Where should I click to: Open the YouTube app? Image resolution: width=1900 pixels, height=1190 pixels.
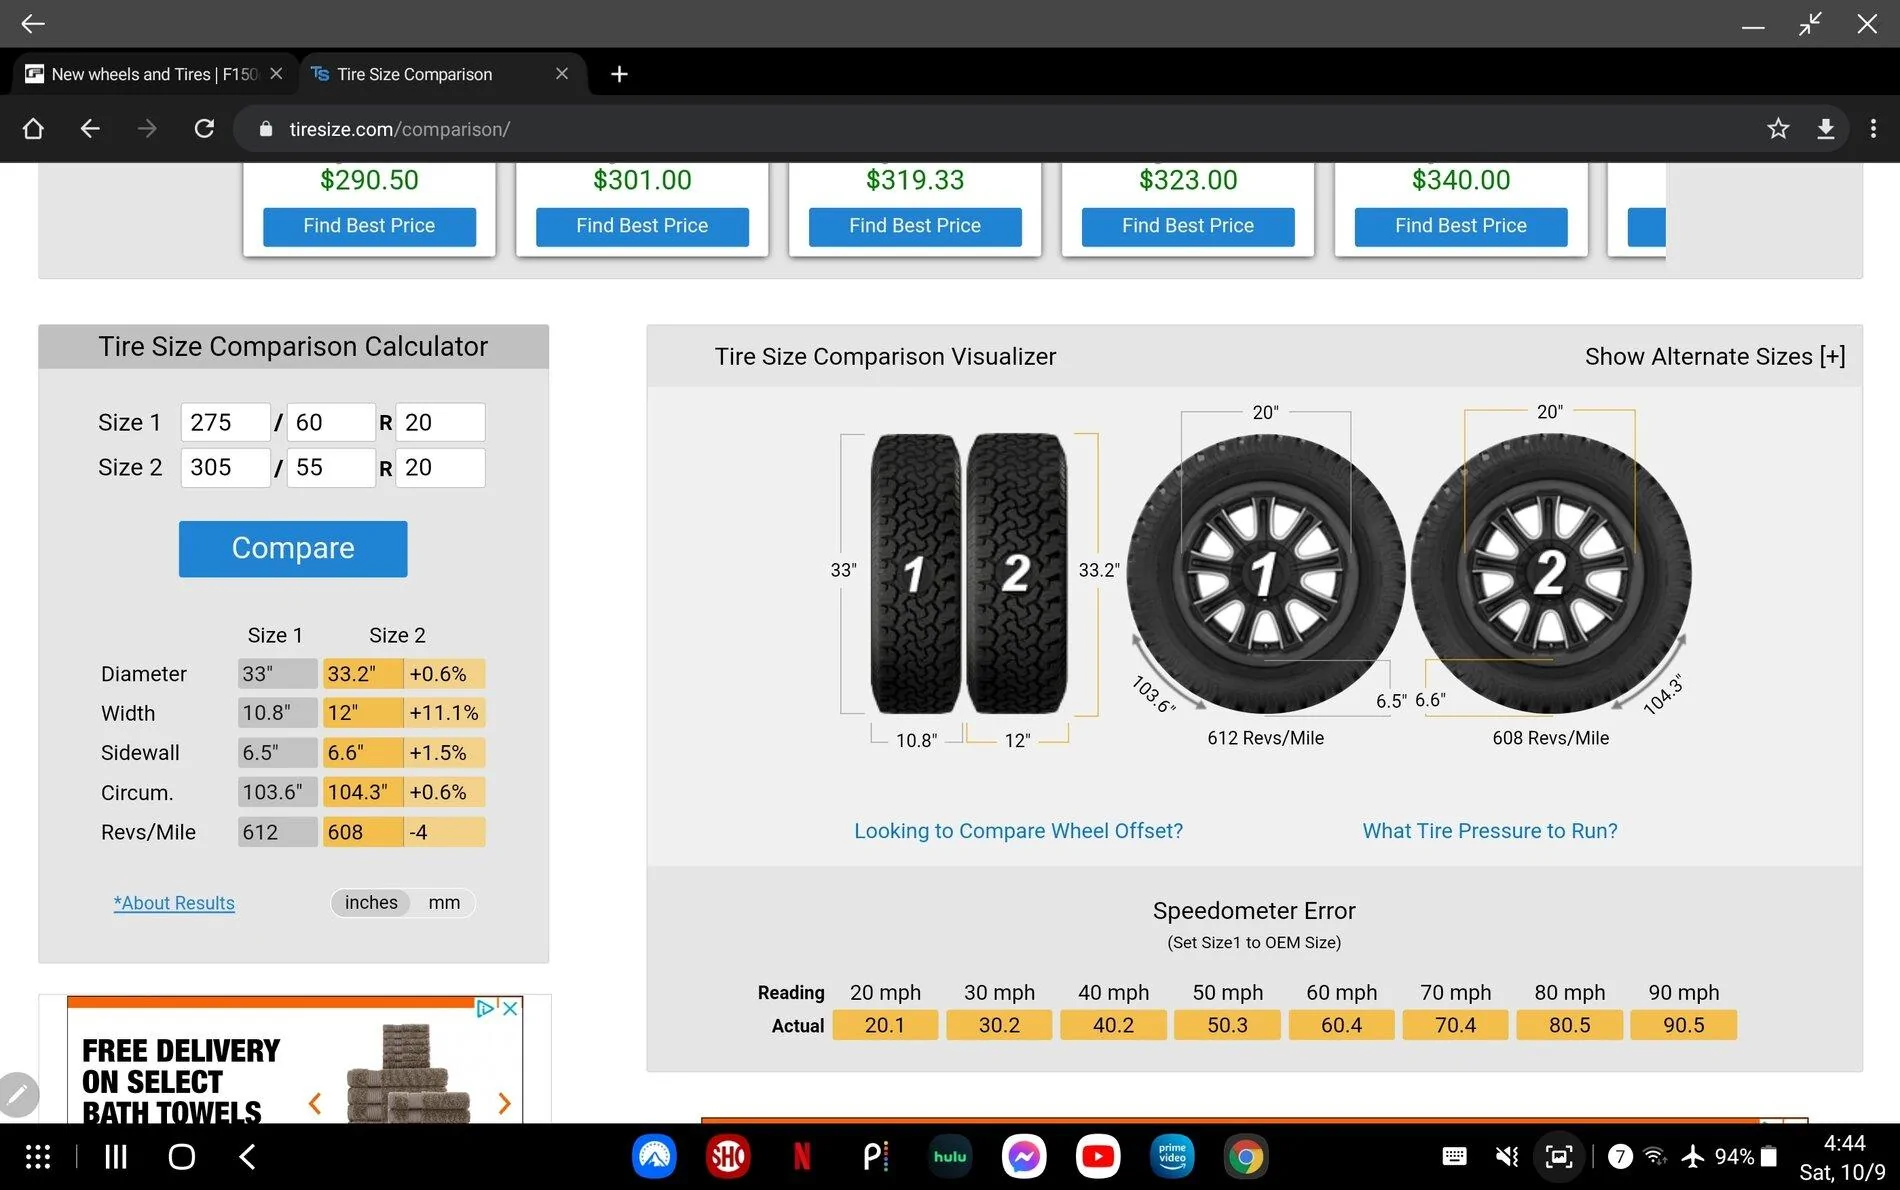point(1098,1156)
